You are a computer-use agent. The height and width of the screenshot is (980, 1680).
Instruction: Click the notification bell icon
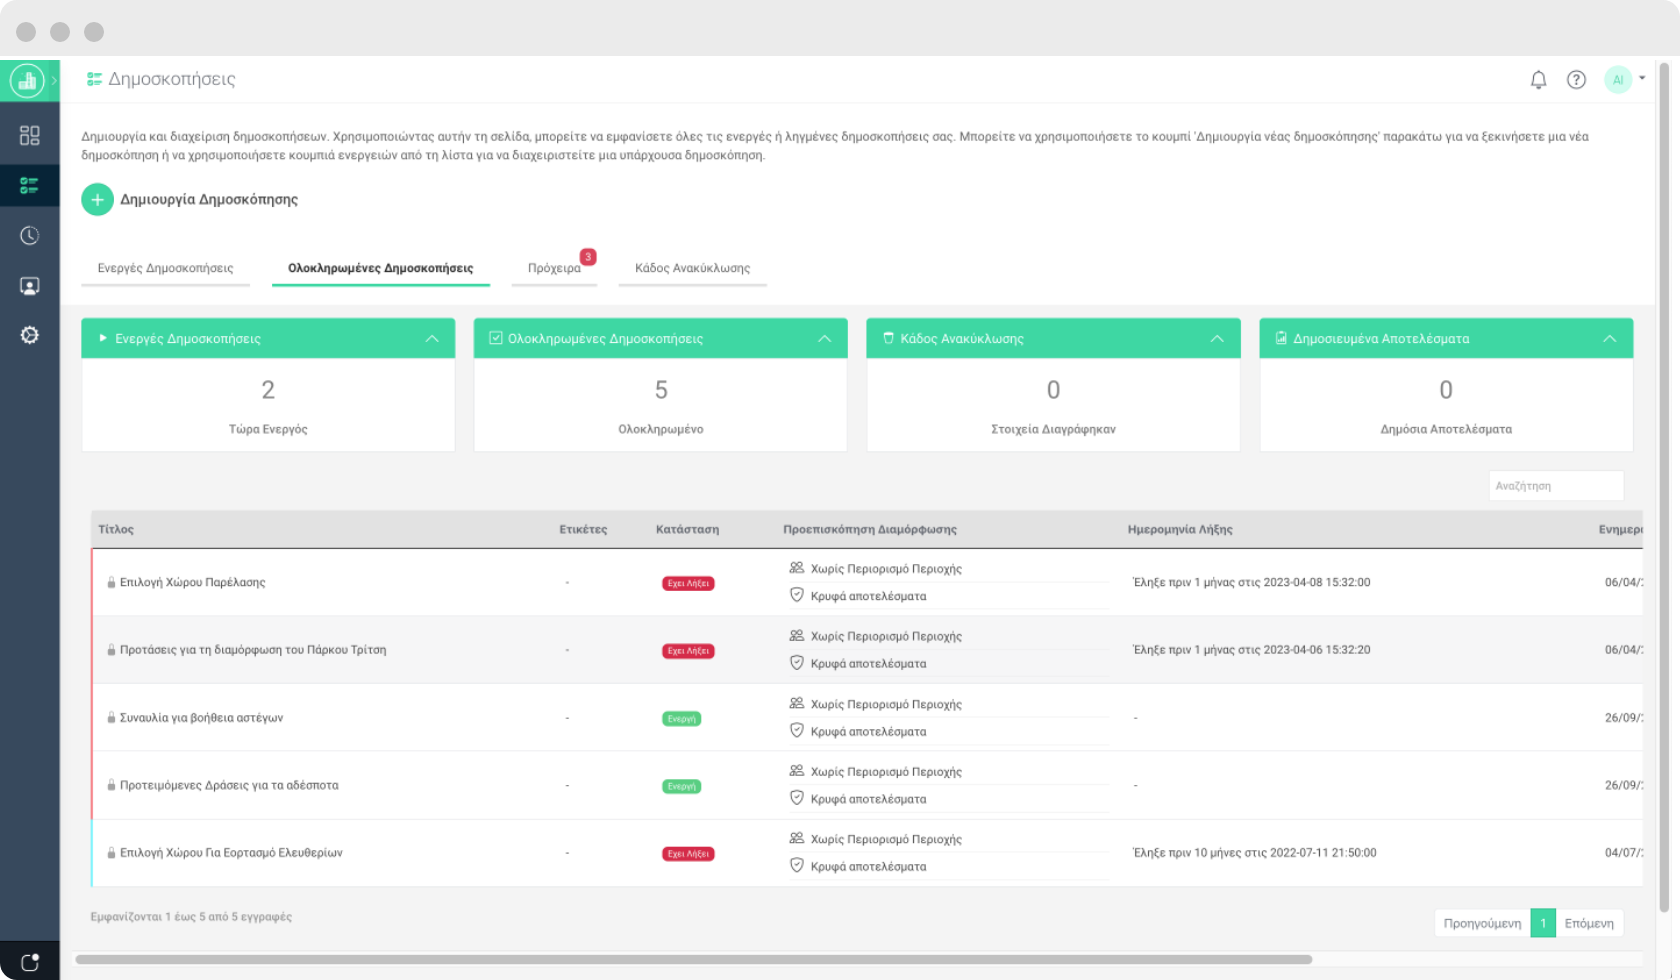click(x=1538, y=80)
